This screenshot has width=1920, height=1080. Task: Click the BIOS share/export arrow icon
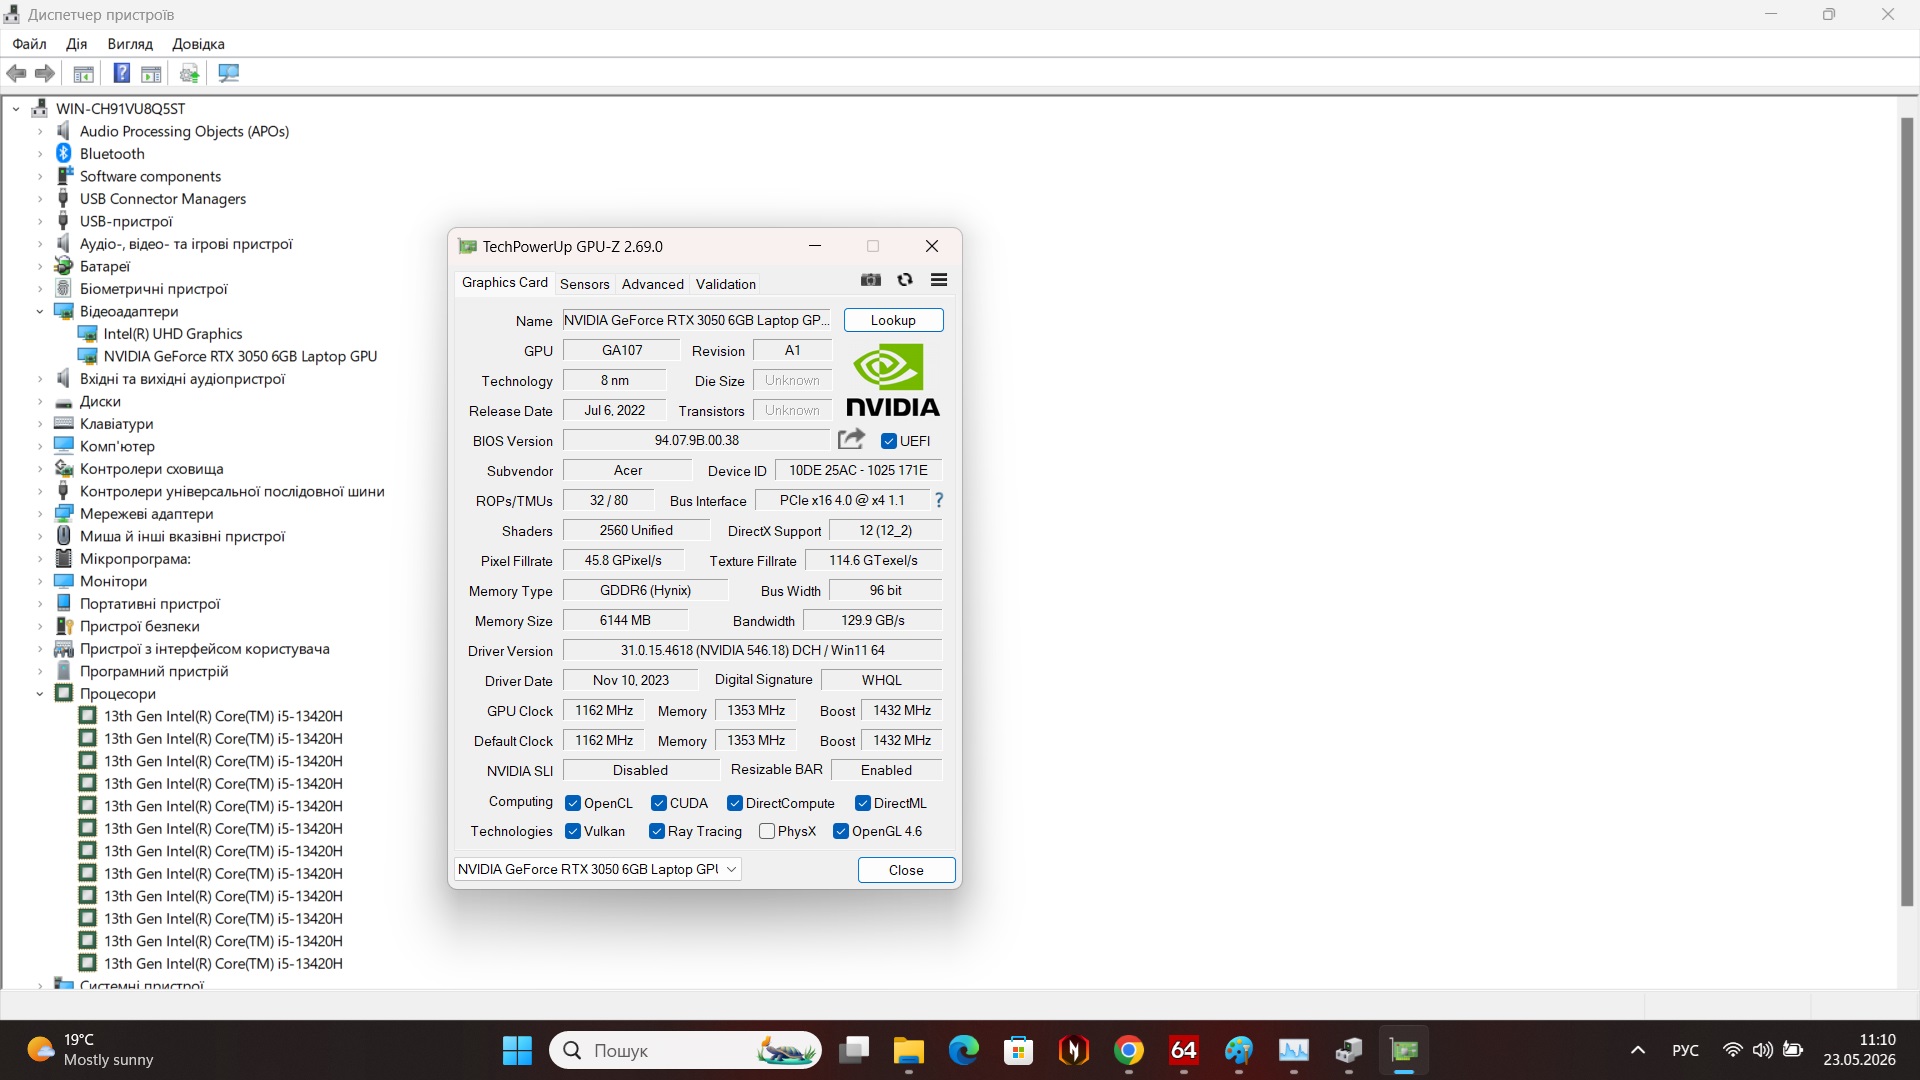851,439
